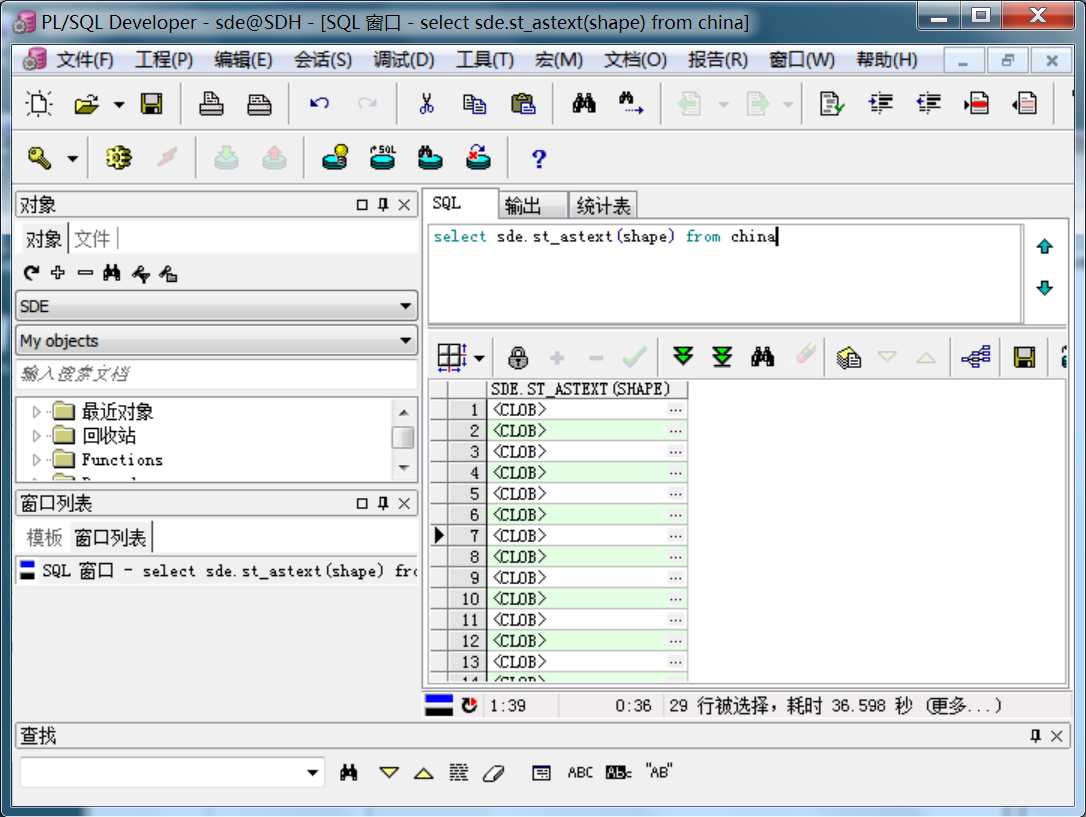Open the 工具(T) menu

[484, 60]
